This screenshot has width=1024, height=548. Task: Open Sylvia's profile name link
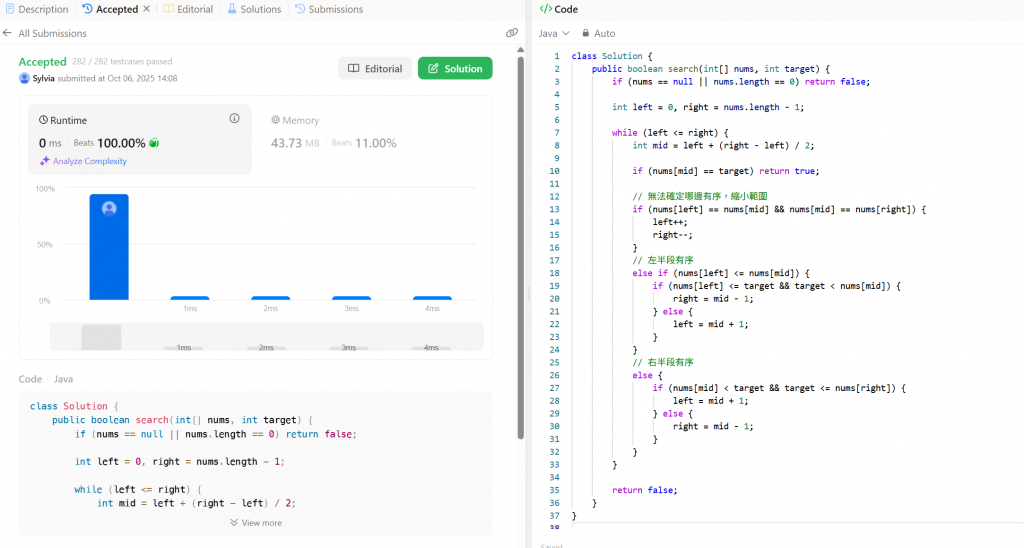point(44,78)
